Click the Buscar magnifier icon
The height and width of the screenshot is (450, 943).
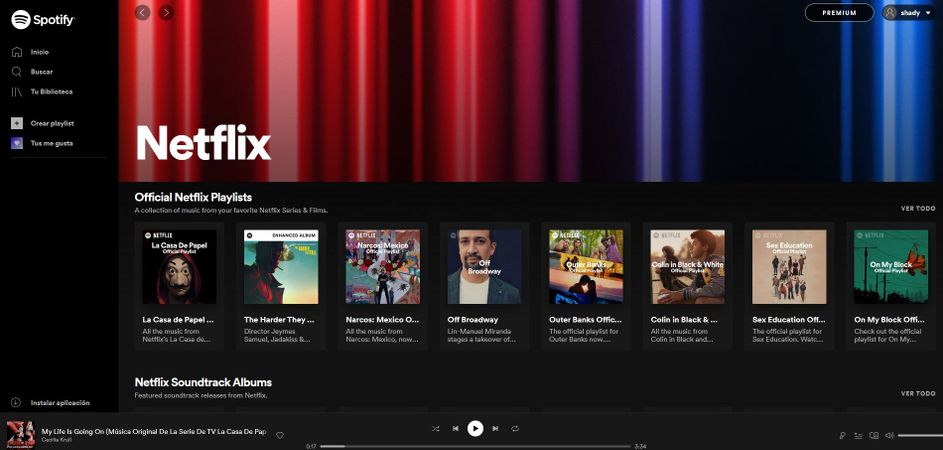click(17, 72)
